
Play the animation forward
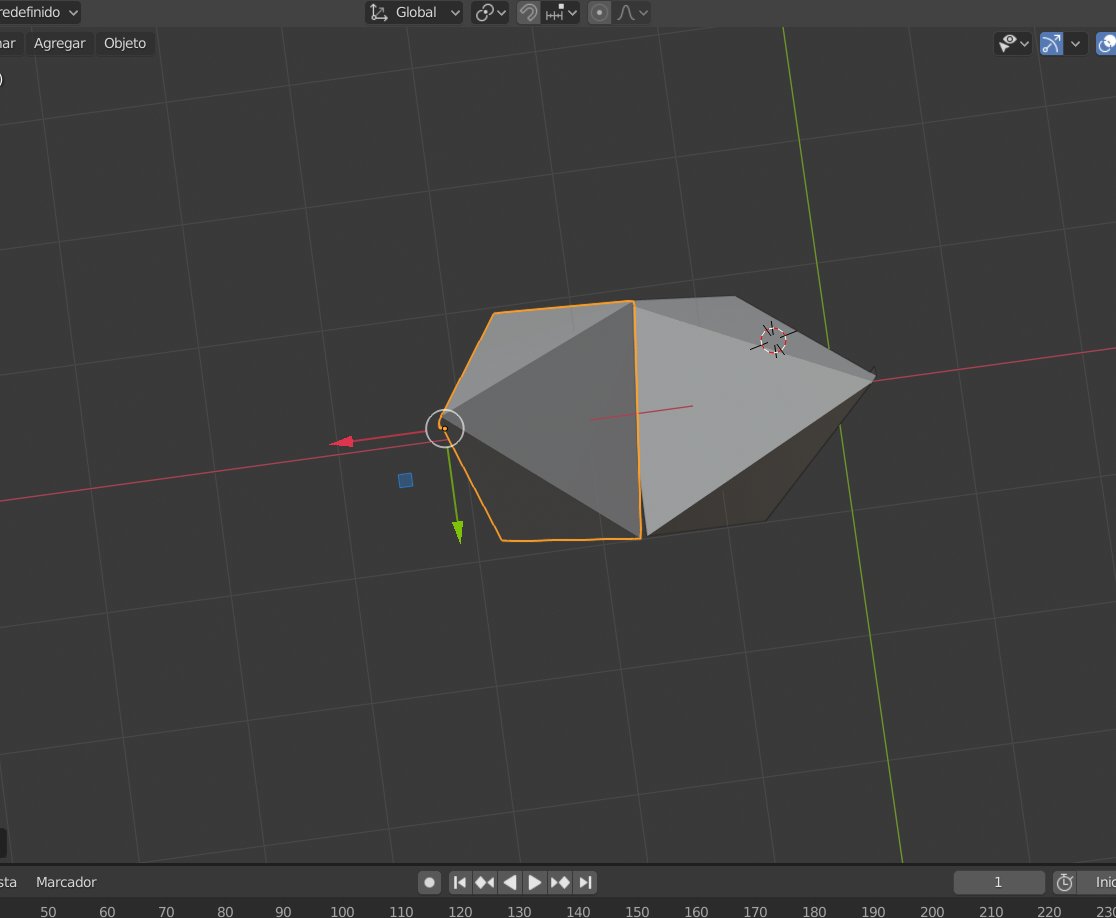(x=535, y=882)
